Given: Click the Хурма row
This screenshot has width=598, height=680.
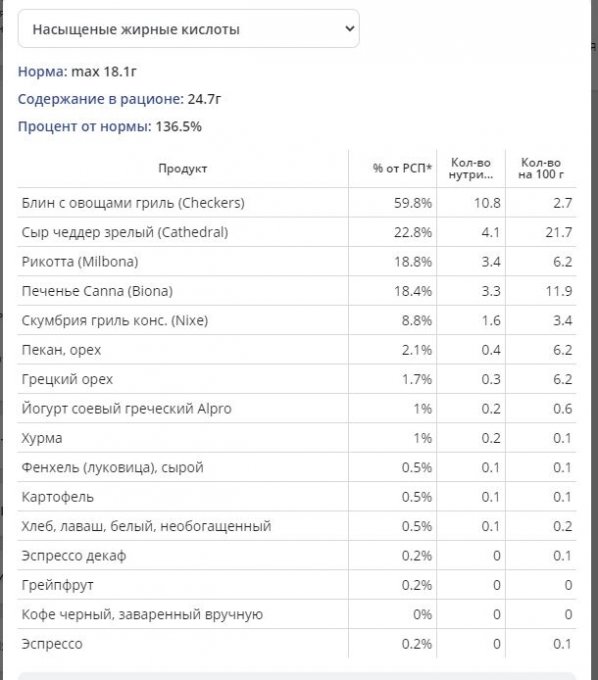Looking at the screenshot, I should click(297, 438).
